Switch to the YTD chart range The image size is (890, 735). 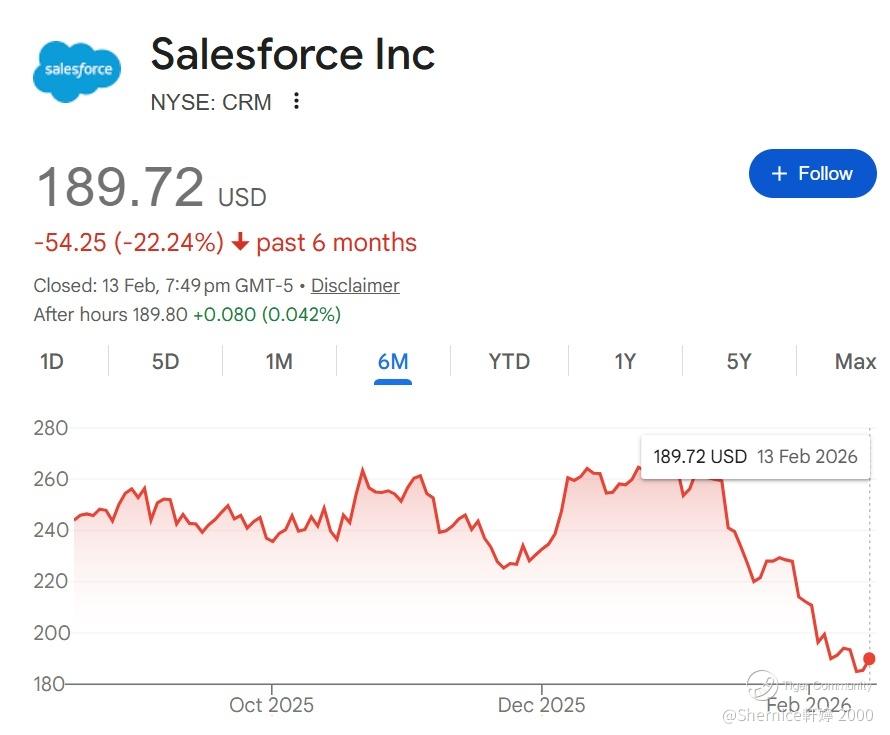(x=509, y=361)
